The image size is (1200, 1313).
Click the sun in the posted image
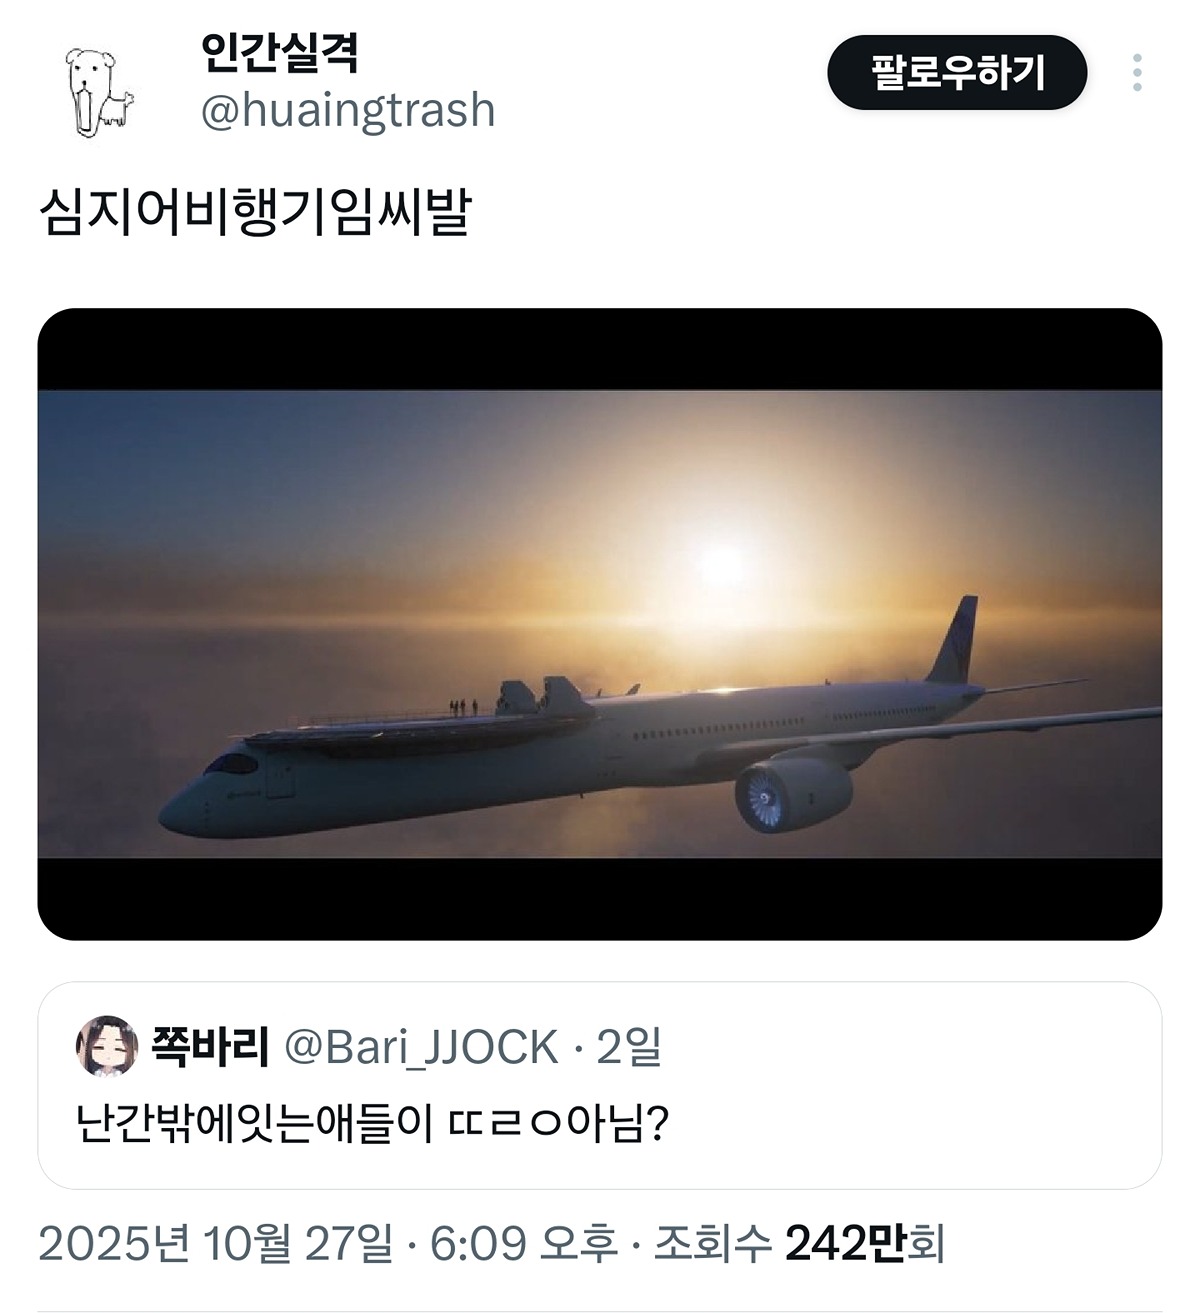tap(722, 565)
